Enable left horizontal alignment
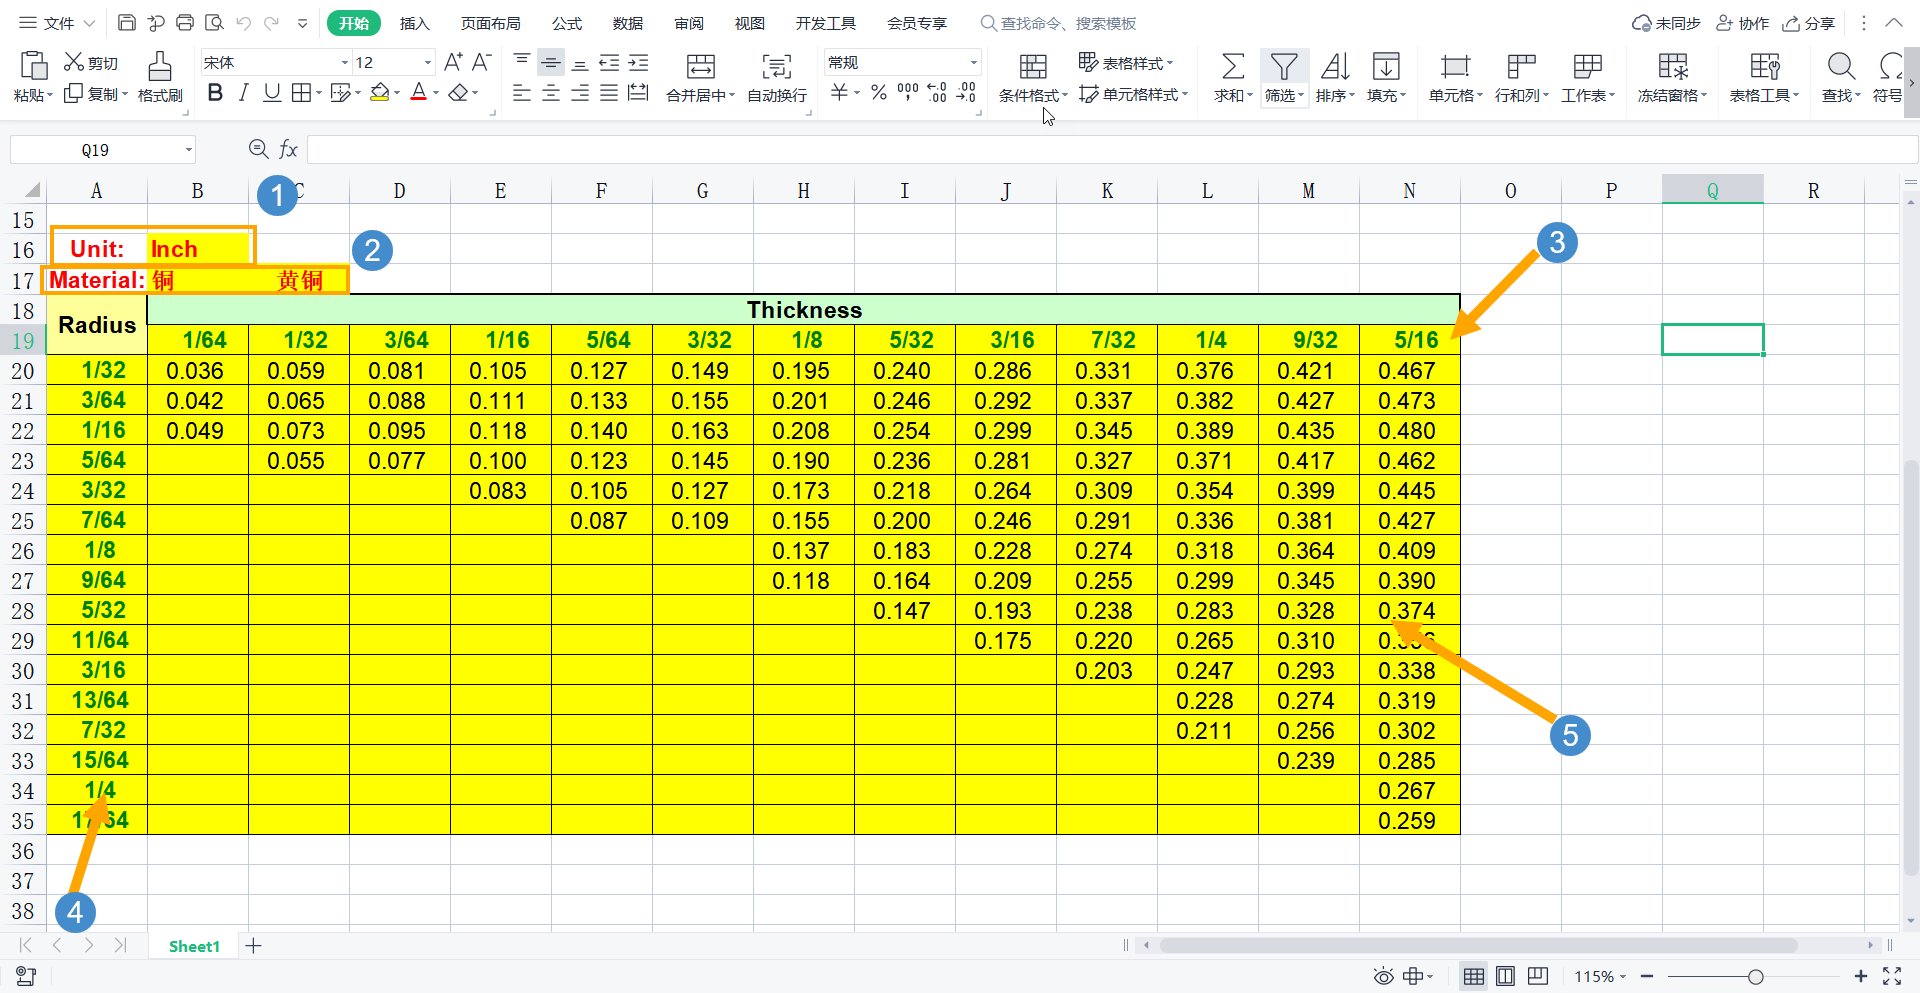 tap(521, 93)
